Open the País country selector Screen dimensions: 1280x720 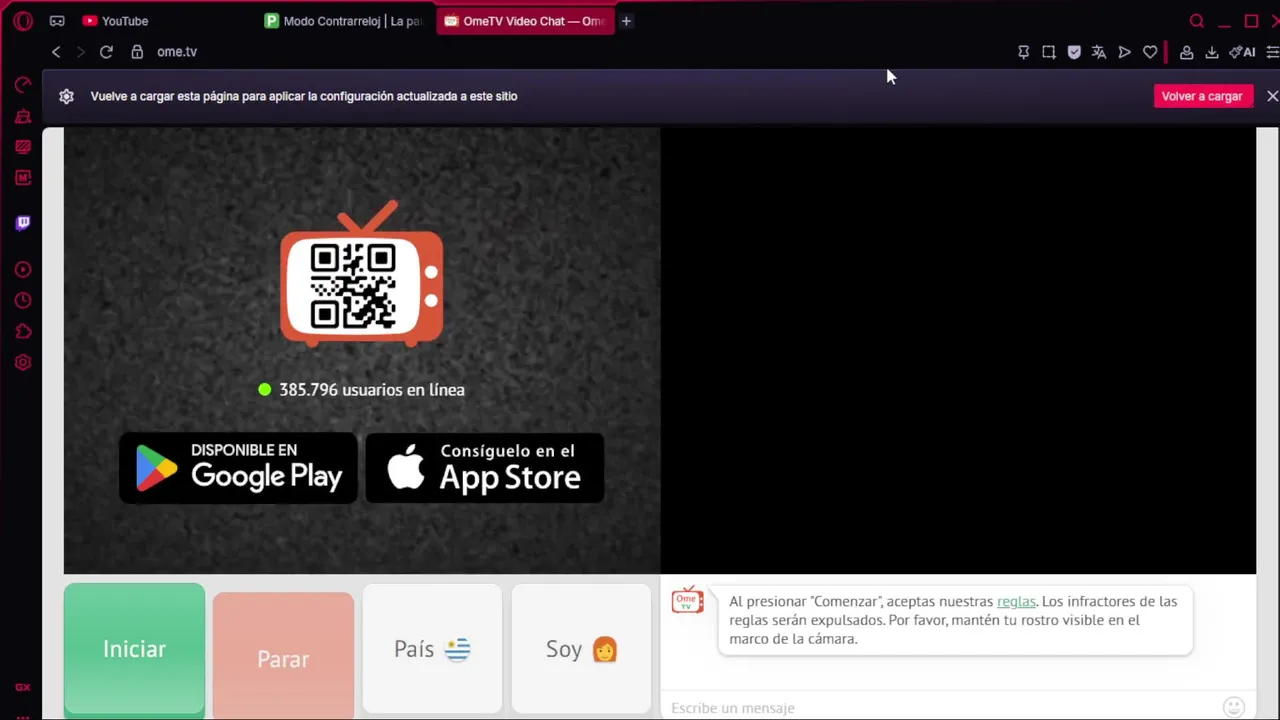432,650
